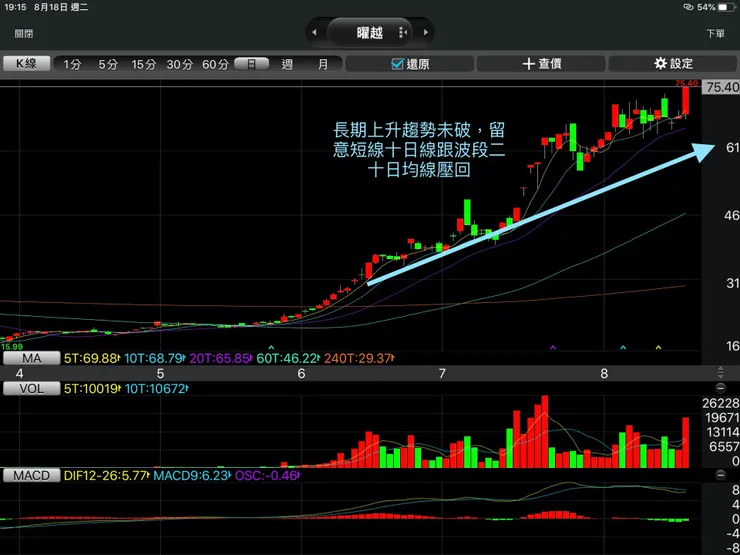Image resolution: width=740 pixels, height=555 pixels.
Task: Tap the 75.40 current price tag
Action: [721, 87]
